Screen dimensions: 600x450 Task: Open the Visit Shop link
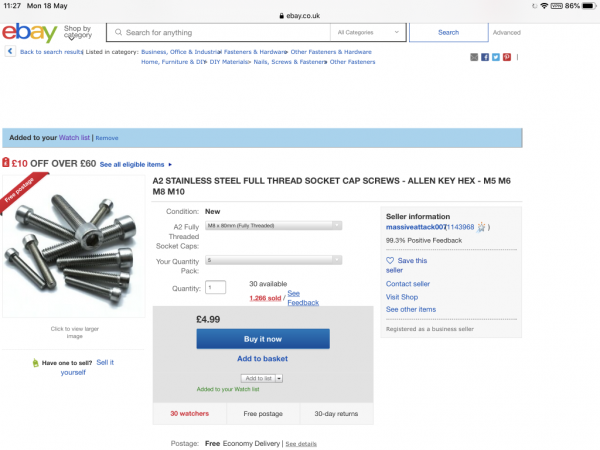point(402,297)
